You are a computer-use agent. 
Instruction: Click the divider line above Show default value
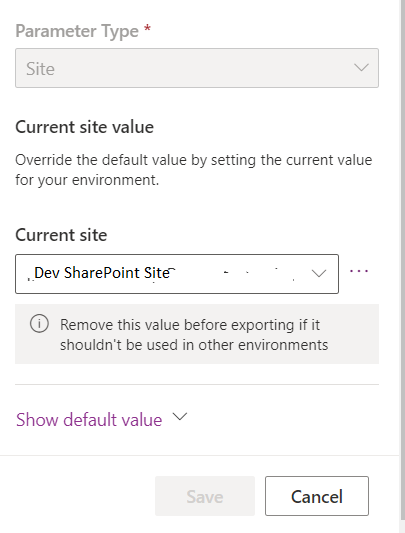pyautogui.click(x=197, y=384)
